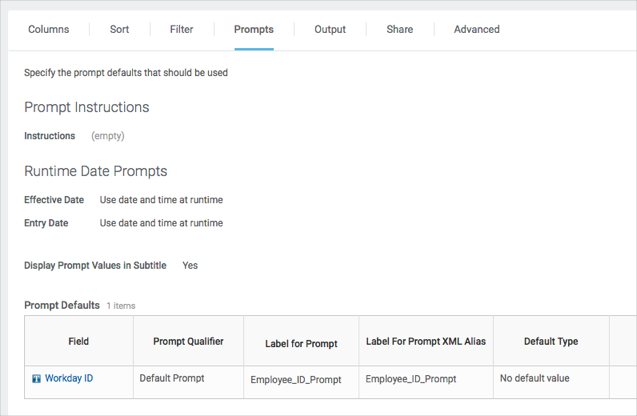Screen dimensions: 637x416
Task: Switch to the Output tab
Action: tap(330, 29)
